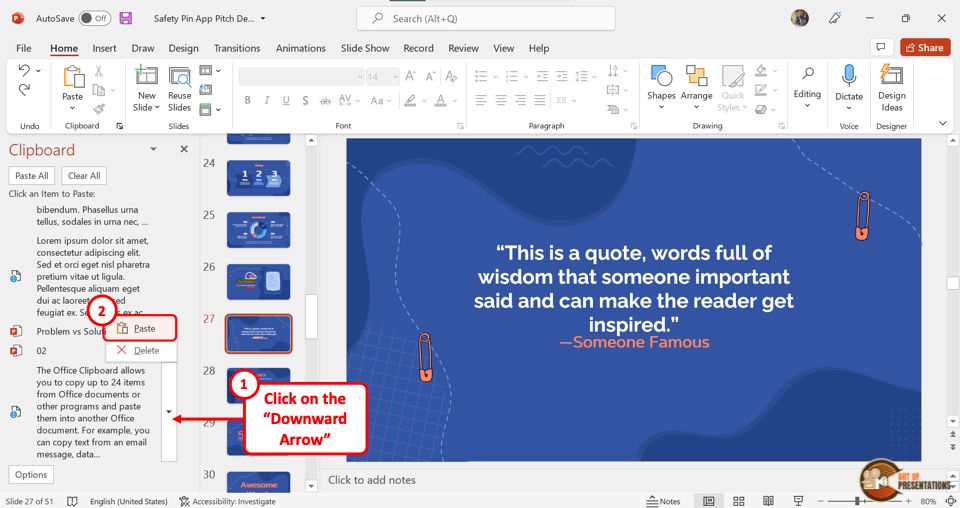Click the Format Painter brush icon
The height and width of the screenshot is (508, 960).
tap(99, 110)
